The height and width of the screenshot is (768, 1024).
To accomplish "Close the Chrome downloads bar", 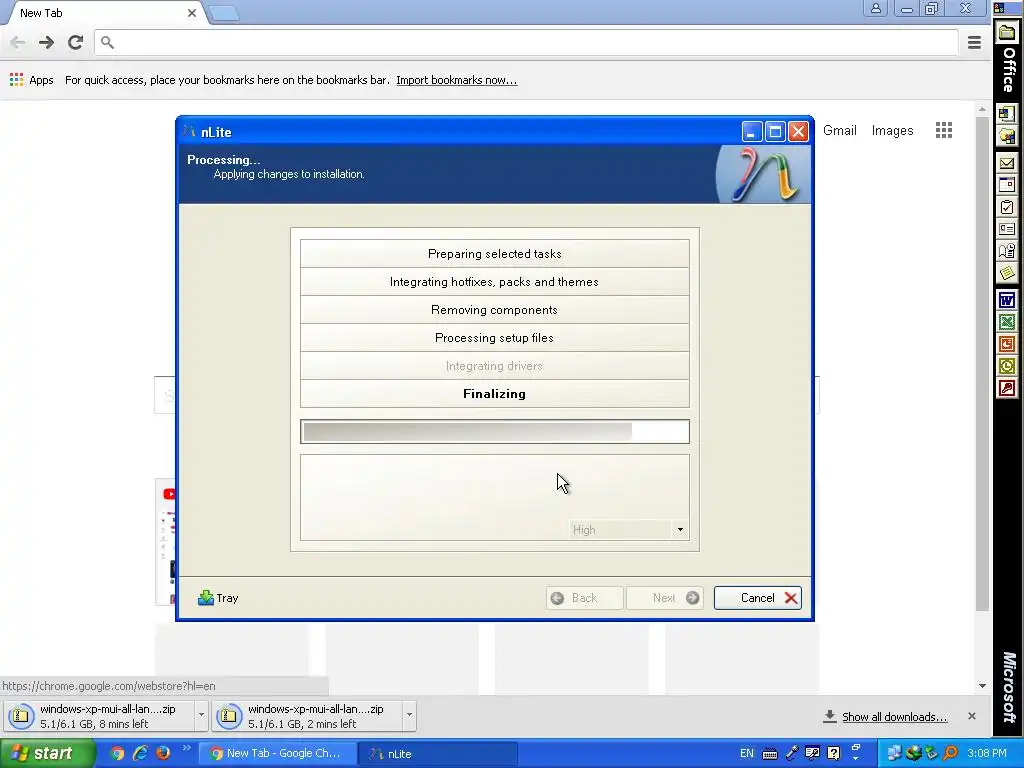I will [972, 716].
